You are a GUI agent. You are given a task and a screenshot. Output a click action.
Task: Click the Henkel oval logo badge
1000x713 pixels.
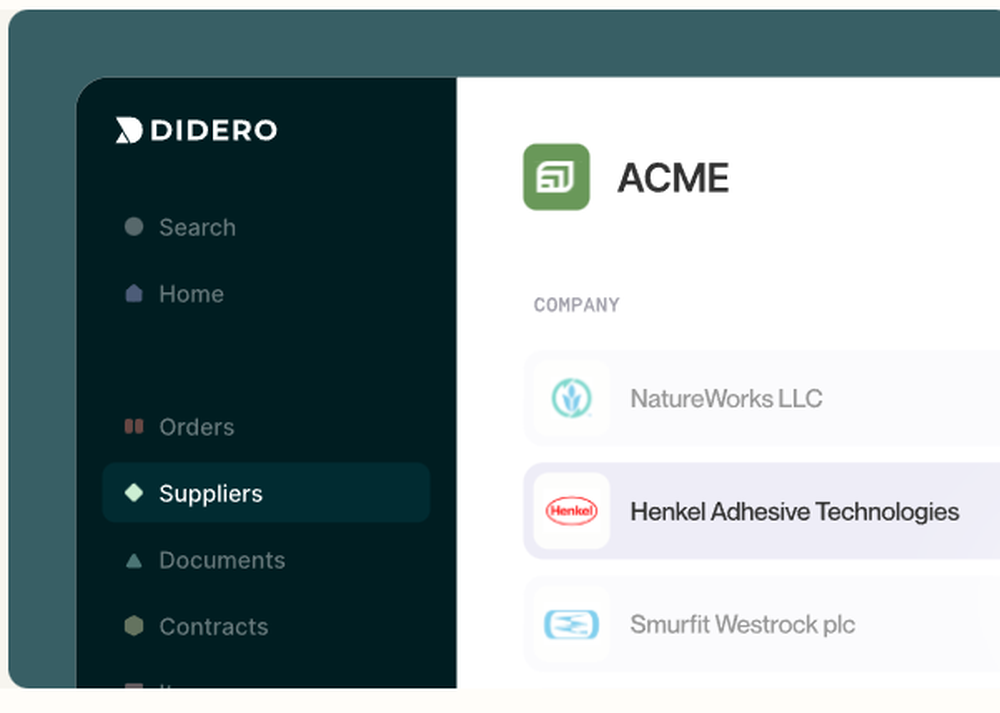pyautogui.click(x=571, y=511)
